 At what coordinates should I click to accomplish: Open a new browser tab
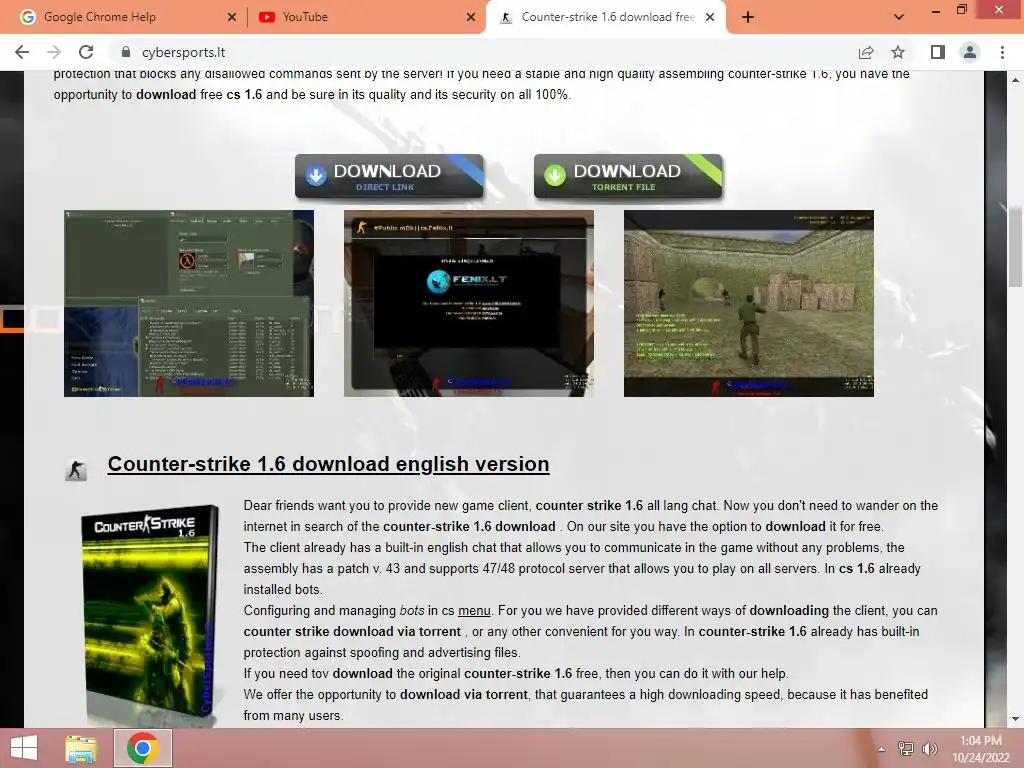click(x=748, y=17)
